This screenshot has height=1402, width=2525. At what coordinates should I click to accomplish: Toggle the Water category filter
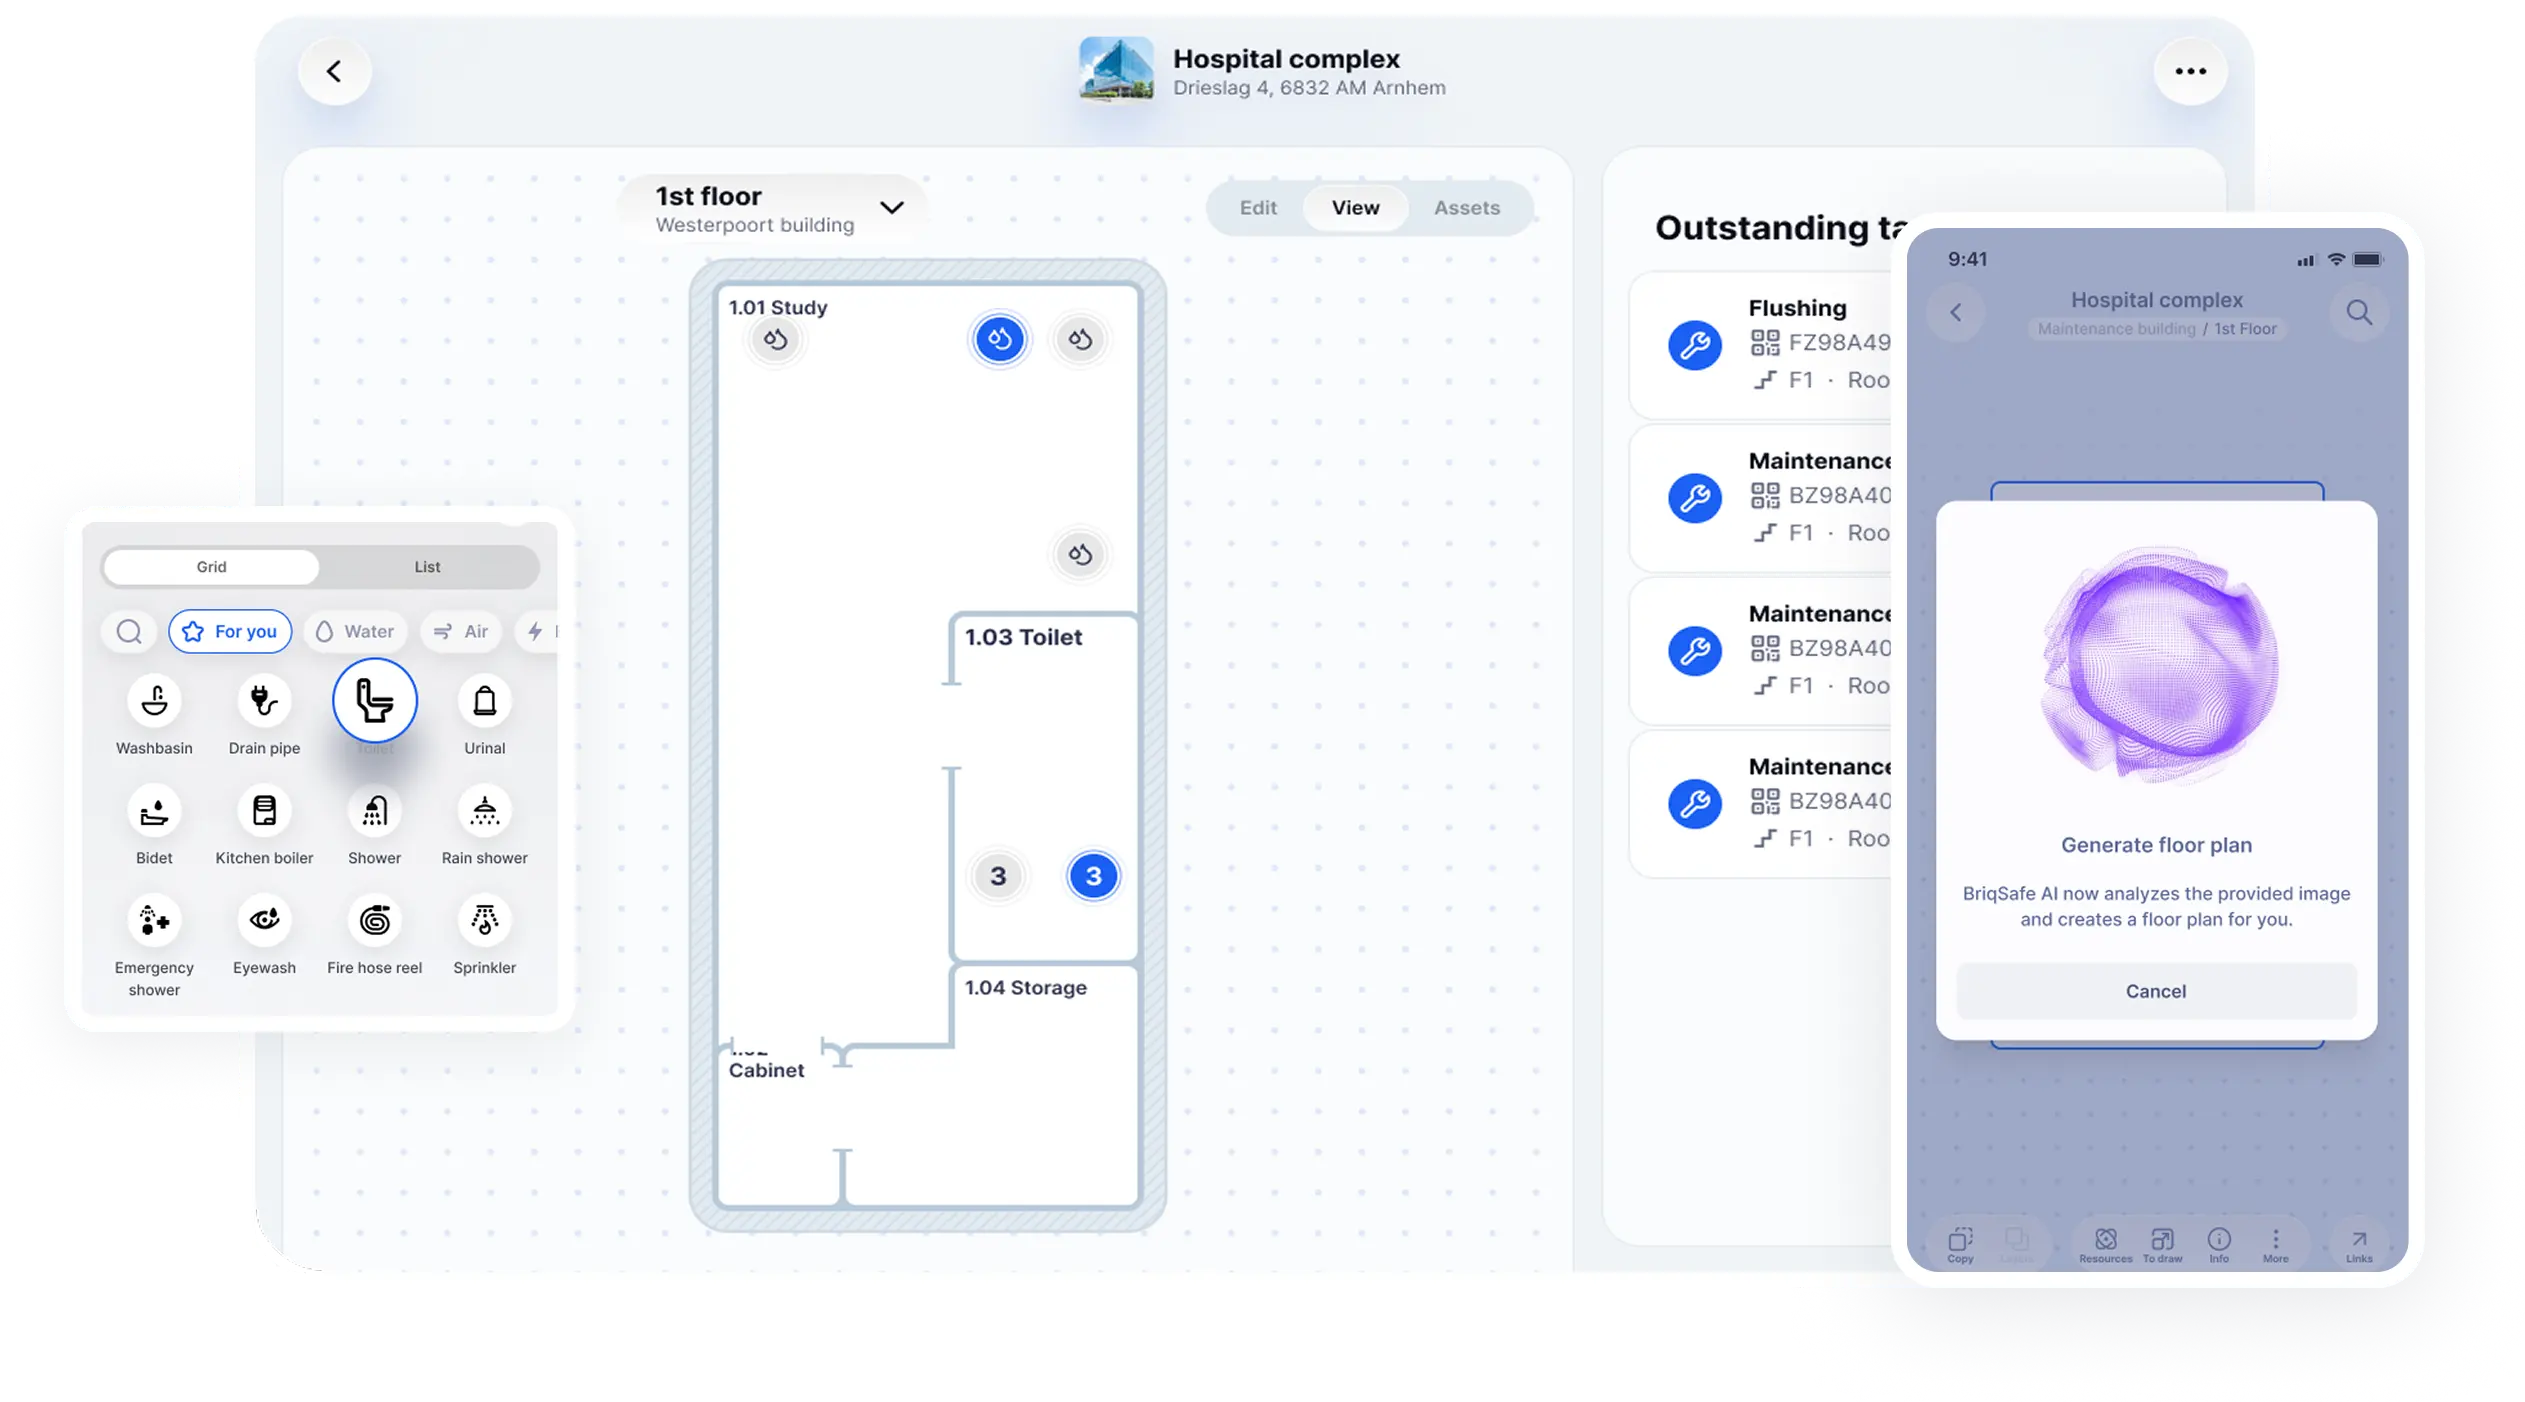point(355,632)
